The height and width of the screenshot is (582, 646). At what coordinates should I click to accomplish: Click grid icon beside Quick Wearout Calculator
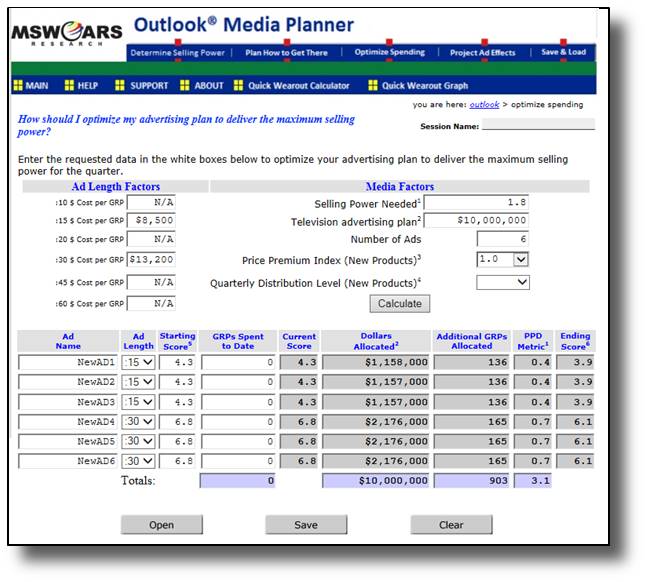point(238,85)
